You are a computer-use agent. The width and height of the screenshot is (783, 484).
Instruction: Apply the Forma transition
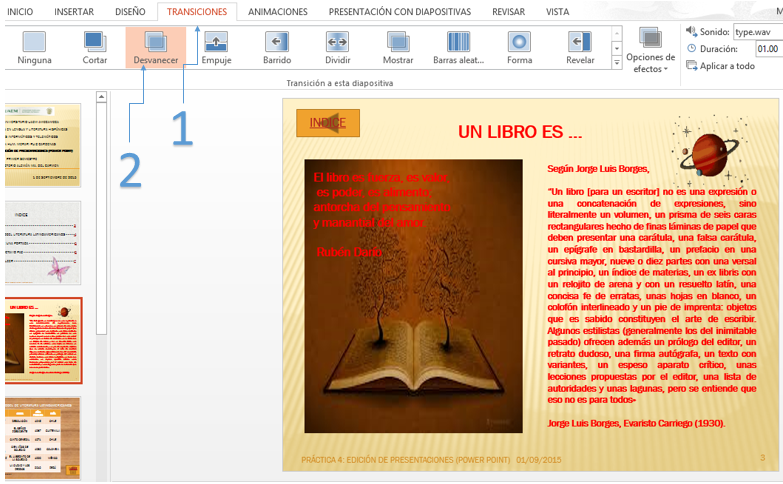pos(519,47)
